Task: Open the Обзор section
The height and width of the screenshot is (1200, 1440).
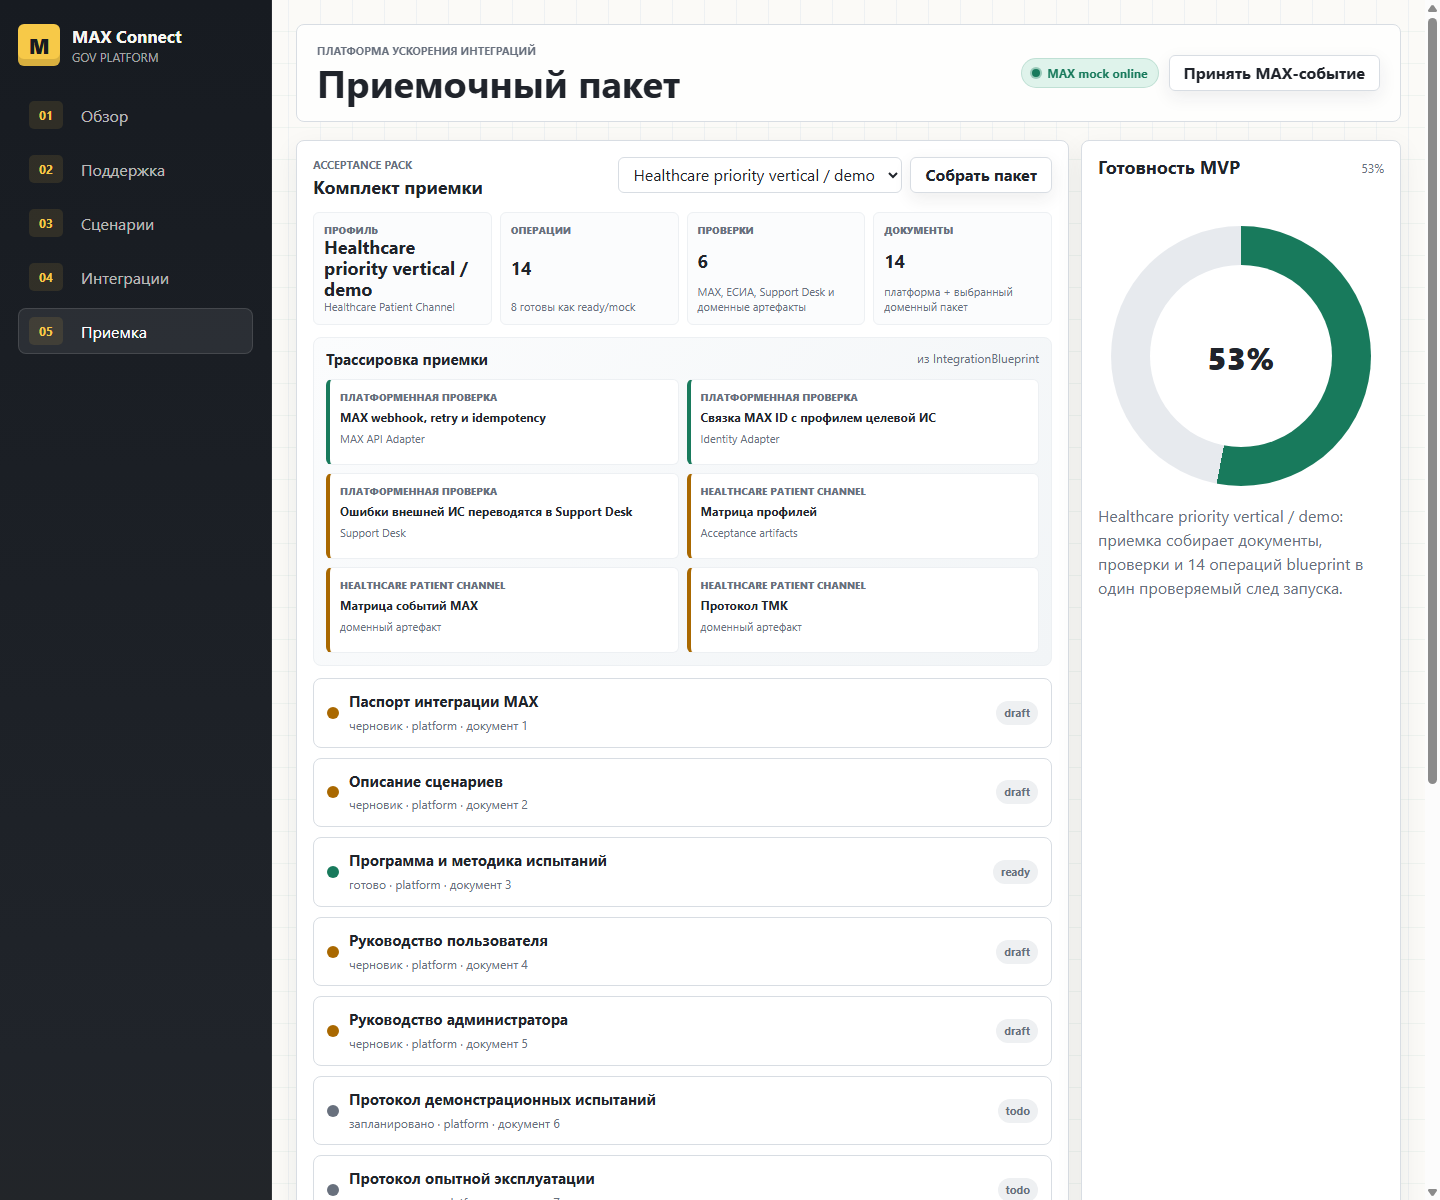Action: tap(135, 116)
